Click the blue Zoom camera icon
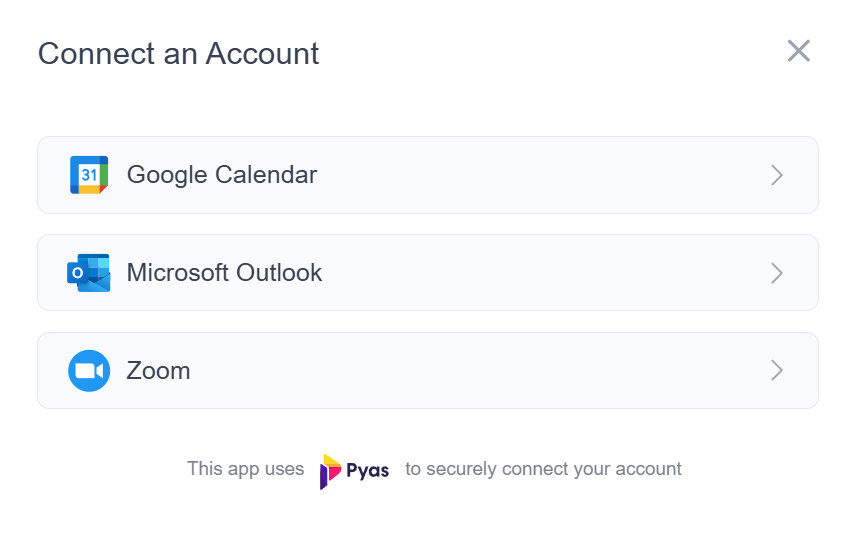 tap(89, 370)
